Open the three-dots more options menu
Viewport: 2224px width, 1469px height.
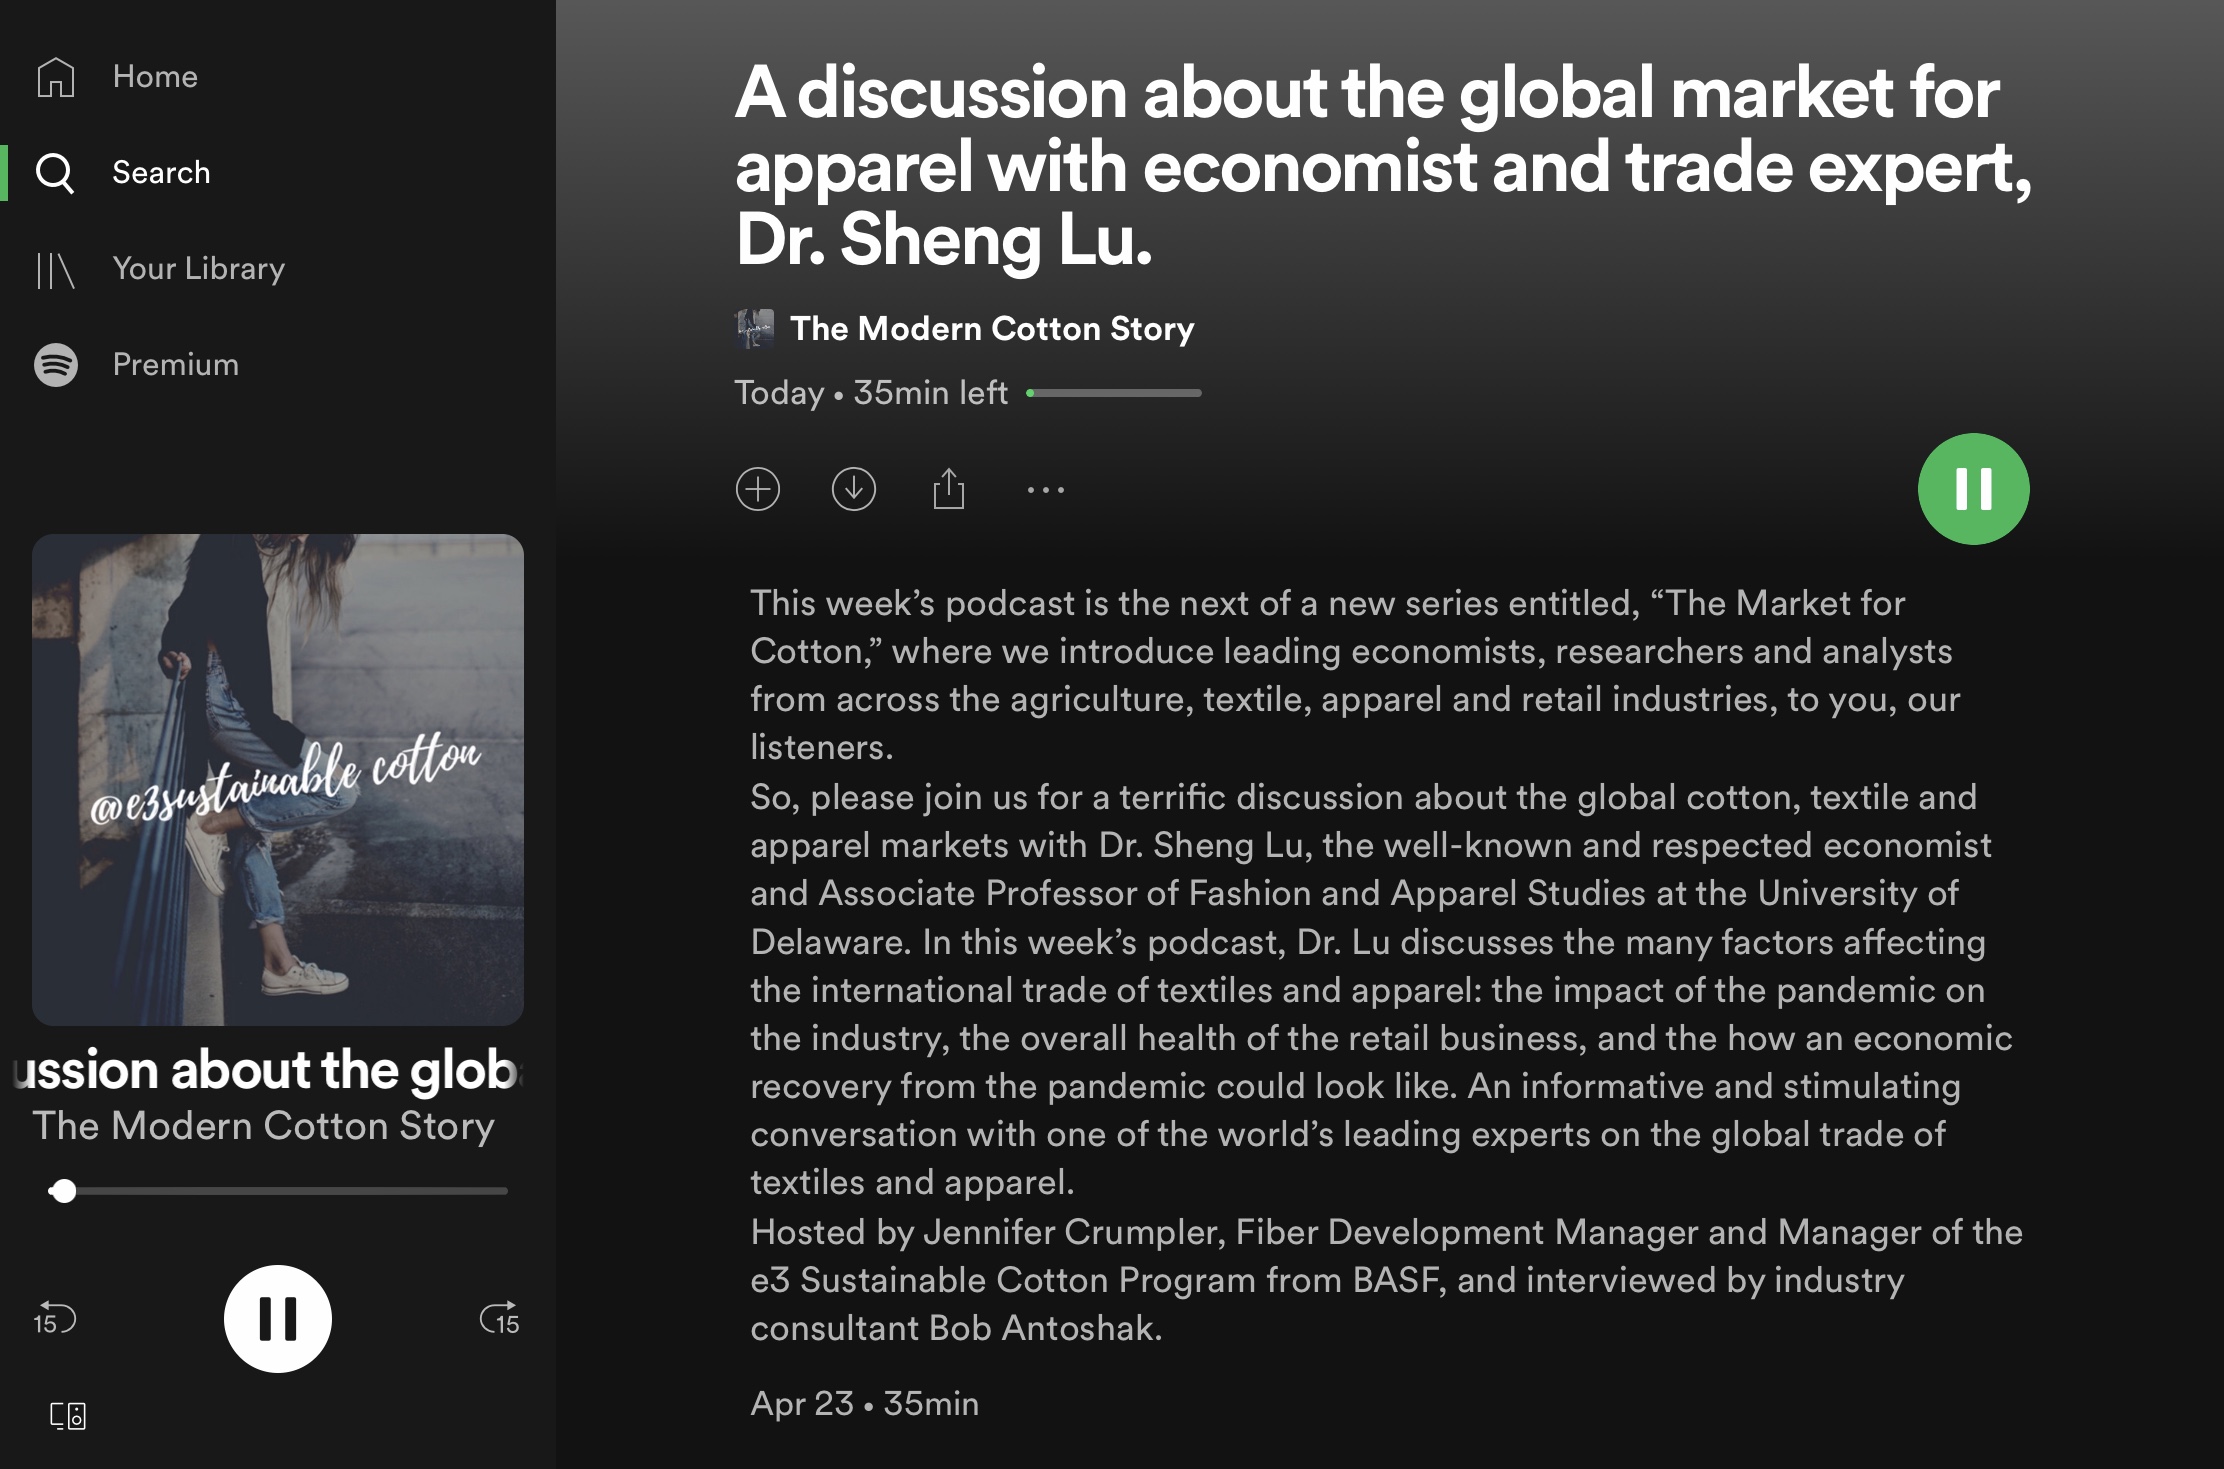pyautogui.click(x=1046, y=490)
